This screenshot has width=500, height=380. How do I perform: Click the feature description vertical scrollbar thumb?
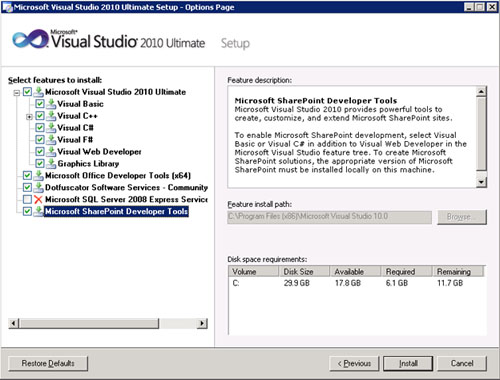point(481,134)
